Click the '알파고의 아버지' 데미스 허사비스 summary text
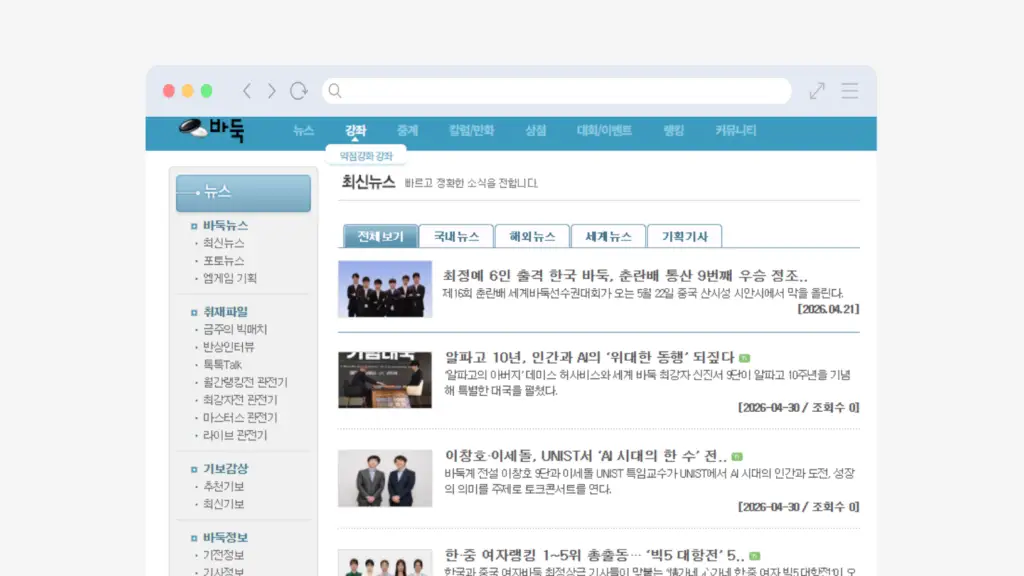This screenshot has width=1024, height=576. pyautogui.click(x=647, y=383)
